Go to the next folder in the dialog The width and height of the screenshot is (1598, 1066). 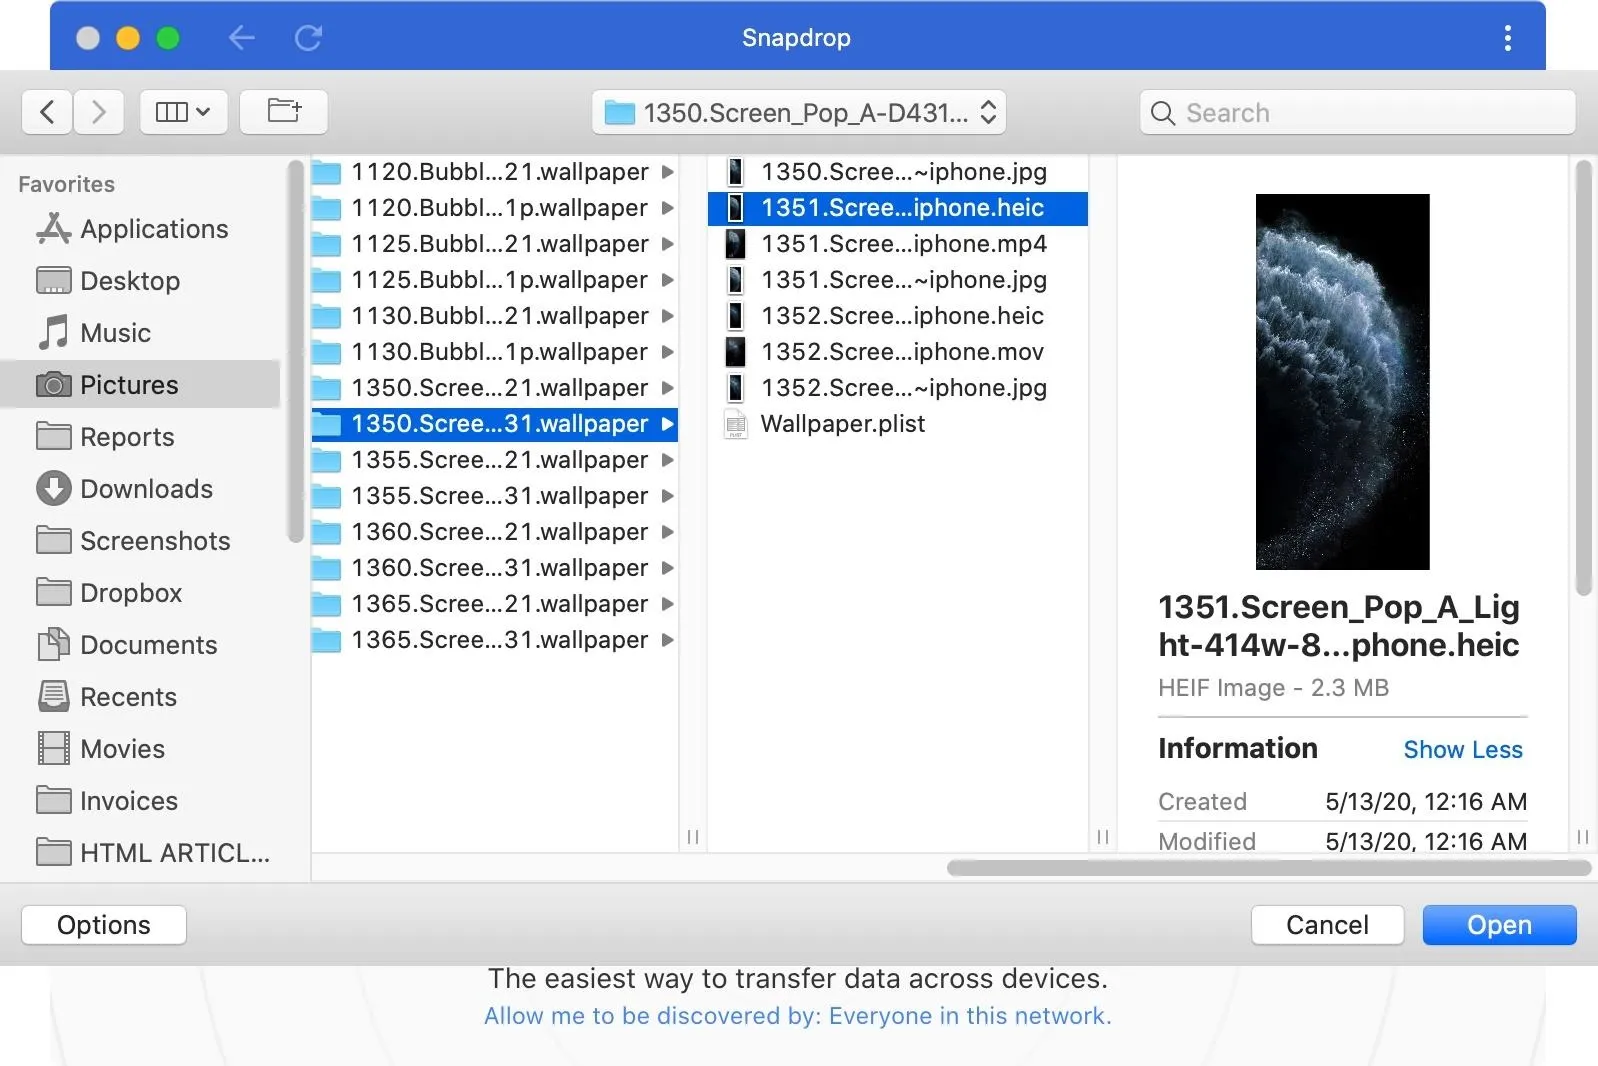click(98, 112)
